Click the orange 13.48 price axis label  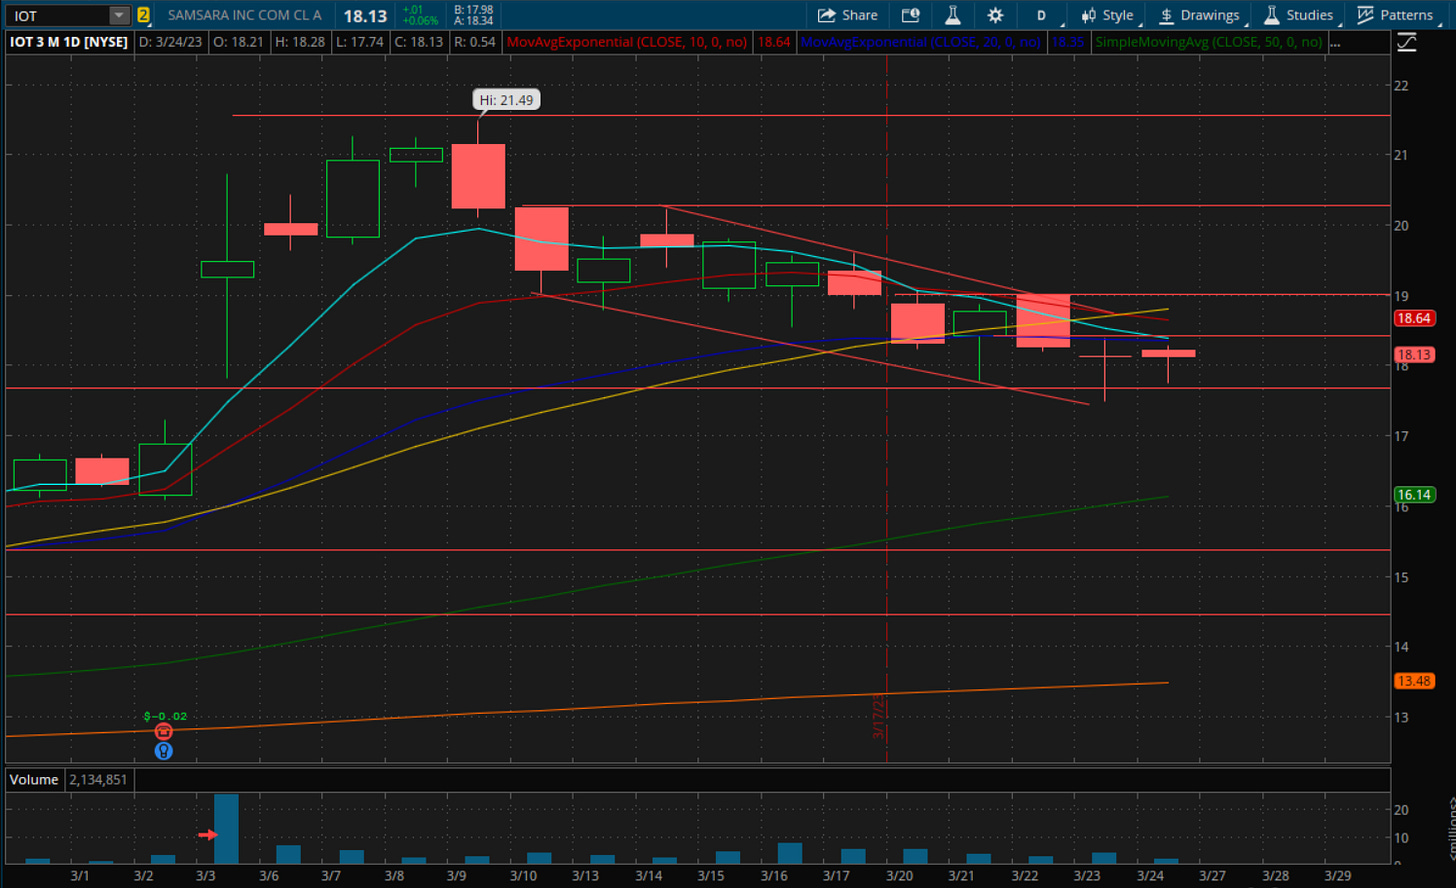tap(1414, 680)
